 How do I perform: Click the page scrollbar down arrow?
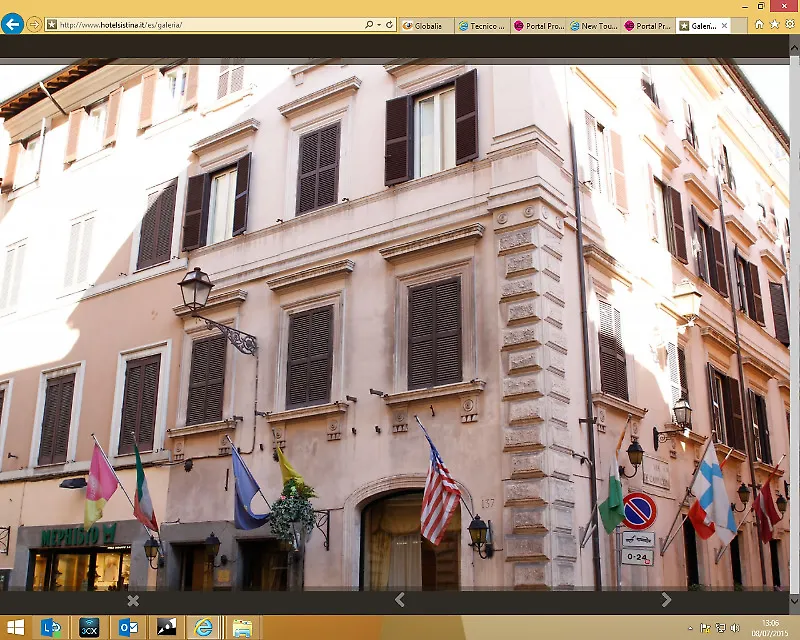(794, 601)
